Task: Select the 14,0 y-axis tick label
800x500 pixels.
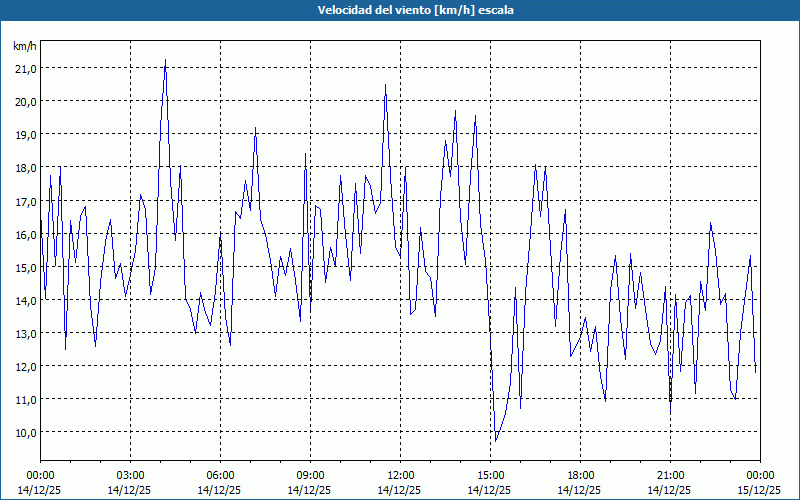Action: (x=25, y=300)
